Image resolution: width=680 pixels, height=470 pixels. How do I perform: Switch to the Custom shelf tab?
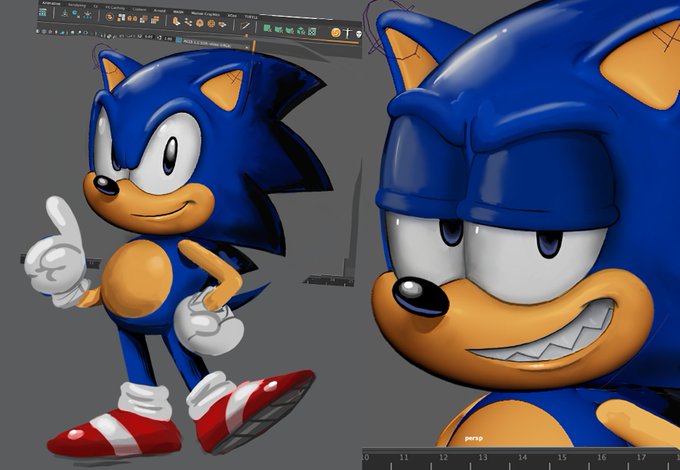pos(139,10)
